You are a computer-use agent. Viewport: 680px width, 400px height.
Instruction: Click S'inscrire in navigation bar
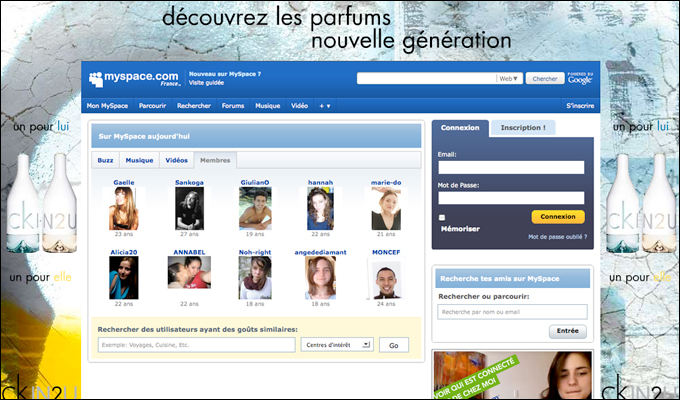click(580, 106)
